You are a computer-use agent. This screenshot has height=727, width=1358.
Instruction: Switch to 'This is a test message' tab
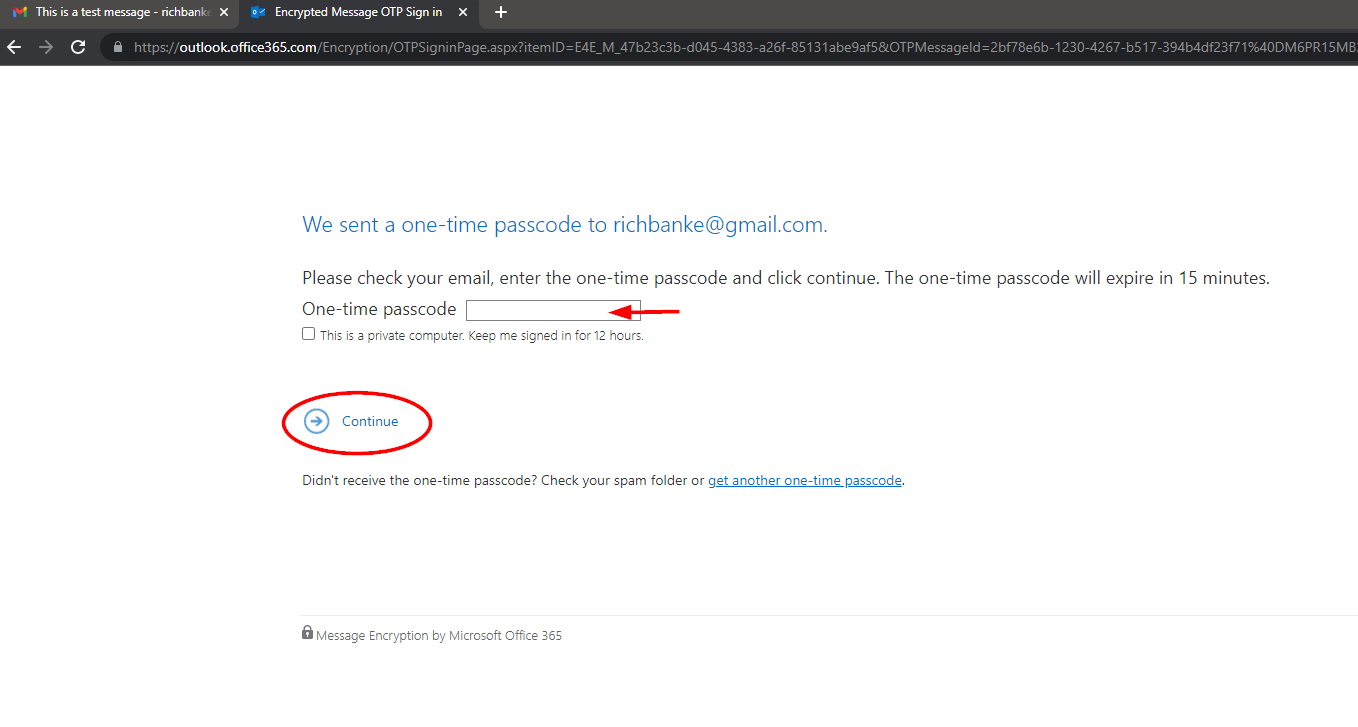(x=116, y=12)
